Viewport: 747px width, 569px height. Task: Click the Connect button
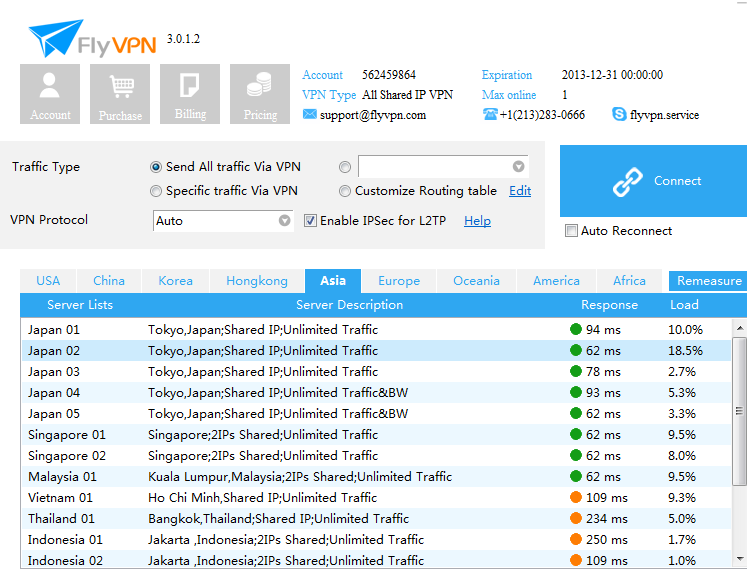(x=654, y=181)
